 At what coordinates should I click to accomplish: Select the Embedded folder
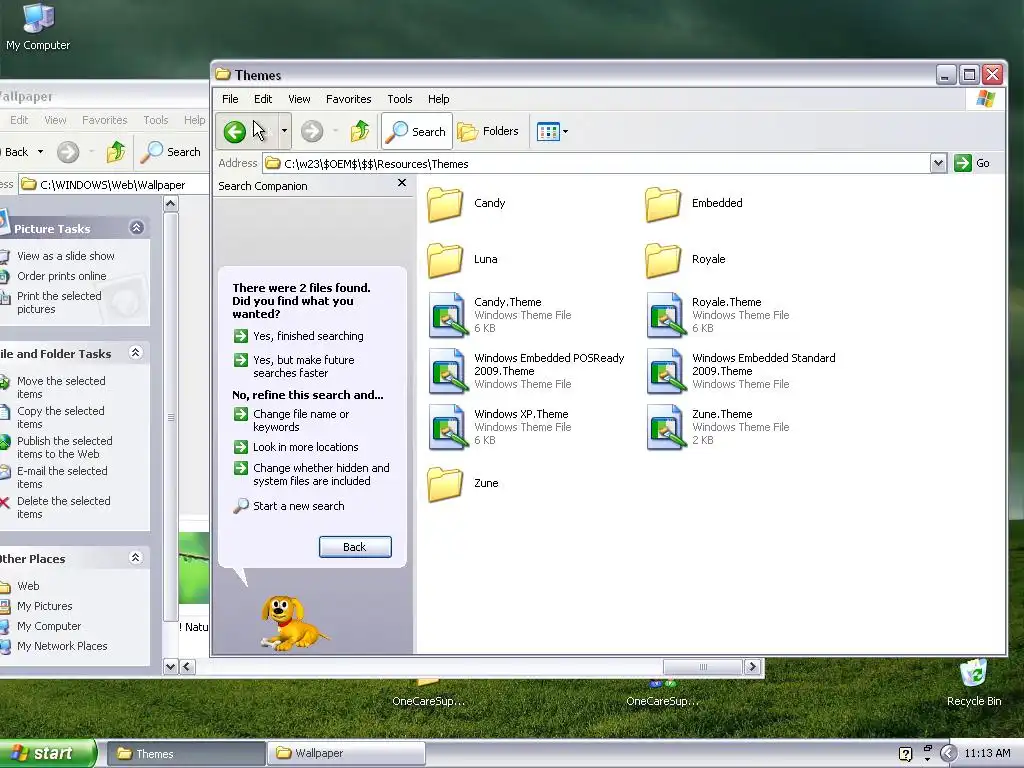[x=694, y=204]
